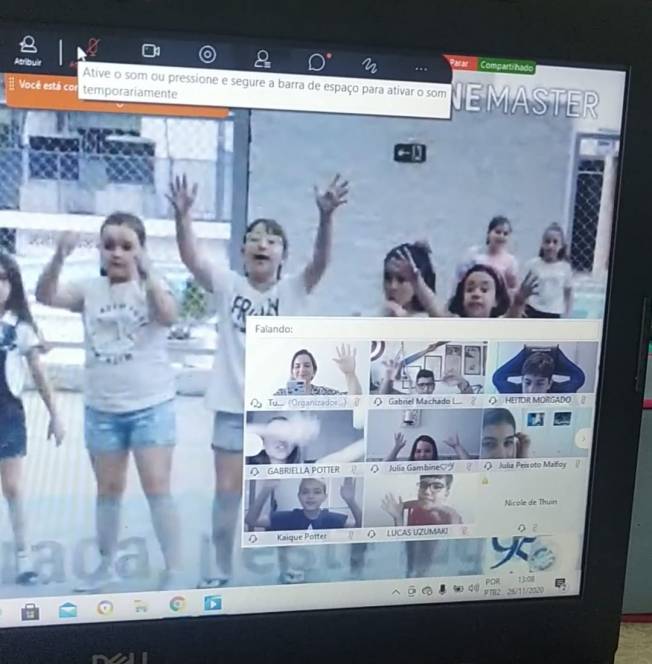Open the Windows notification center icon
This screenshot has width=652, height=664.
tap(560, 584)
